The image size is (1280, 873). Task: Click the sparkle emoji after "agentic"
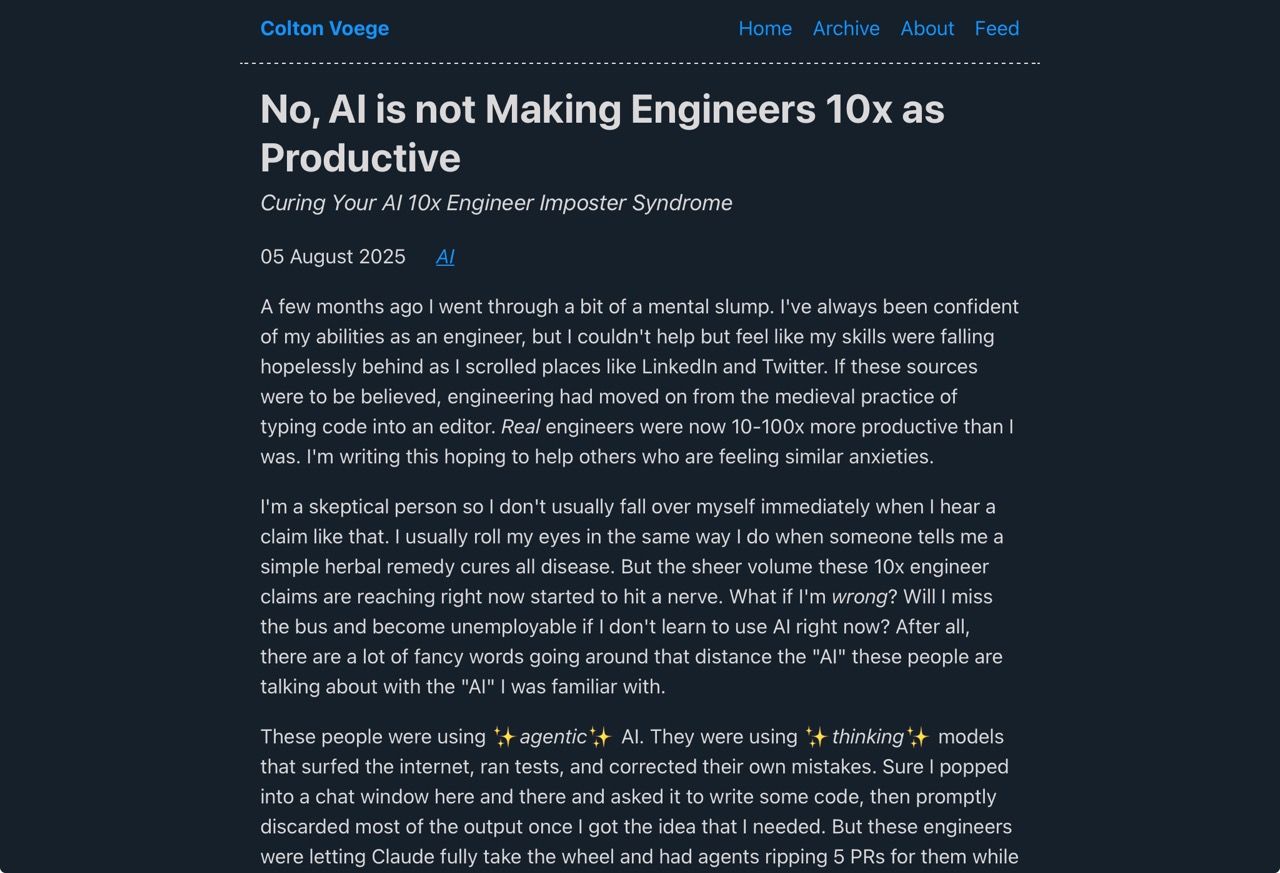click(x=600, y=737)
